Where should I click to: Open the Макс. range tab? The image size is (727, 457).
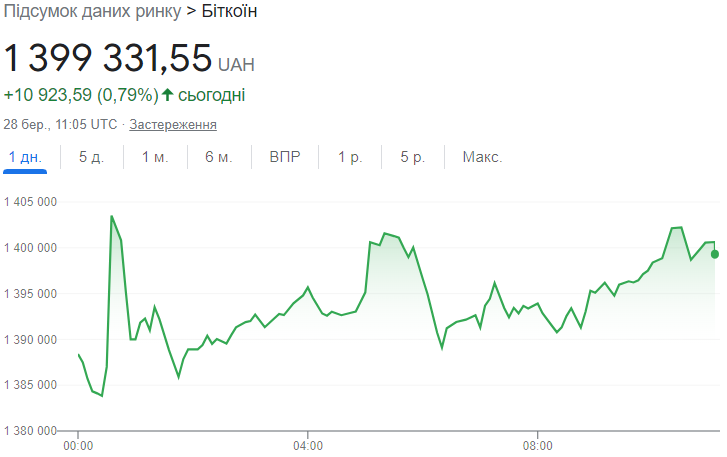[482, 157]
